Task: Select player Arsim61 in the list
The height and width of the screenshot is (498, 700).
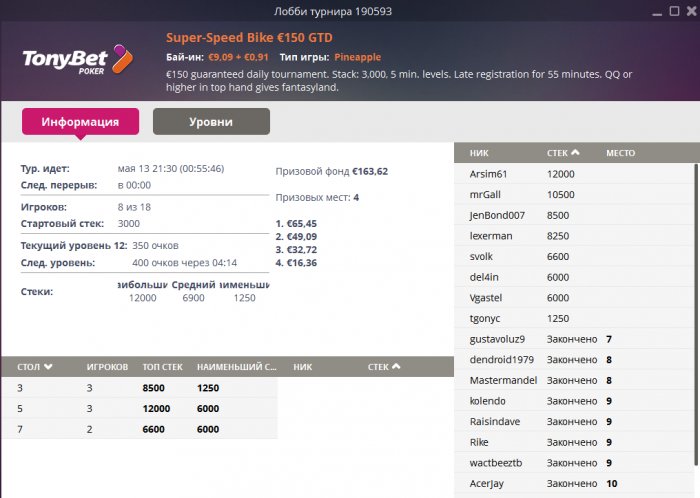Action: click(489, 174)
